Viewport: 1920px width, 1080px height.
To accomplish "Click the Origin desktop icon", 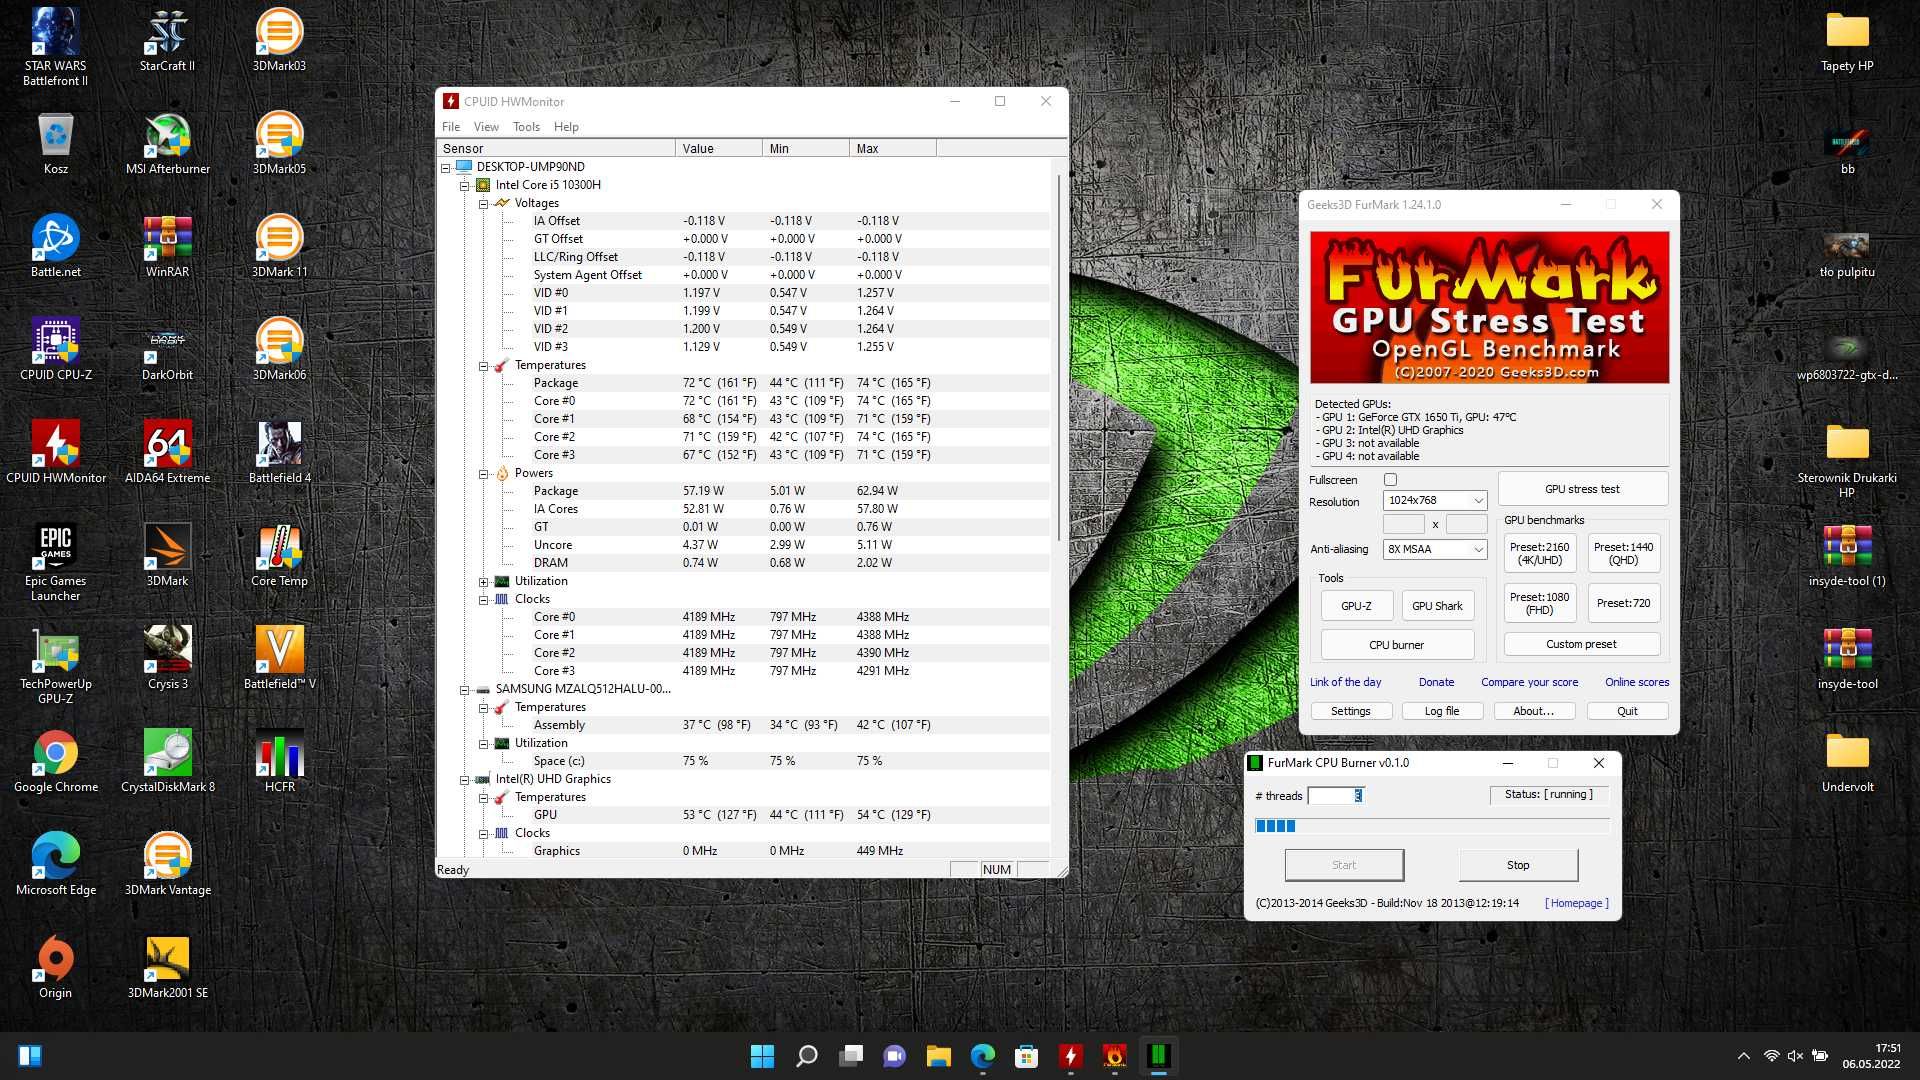I will click(x=55, y=967).
